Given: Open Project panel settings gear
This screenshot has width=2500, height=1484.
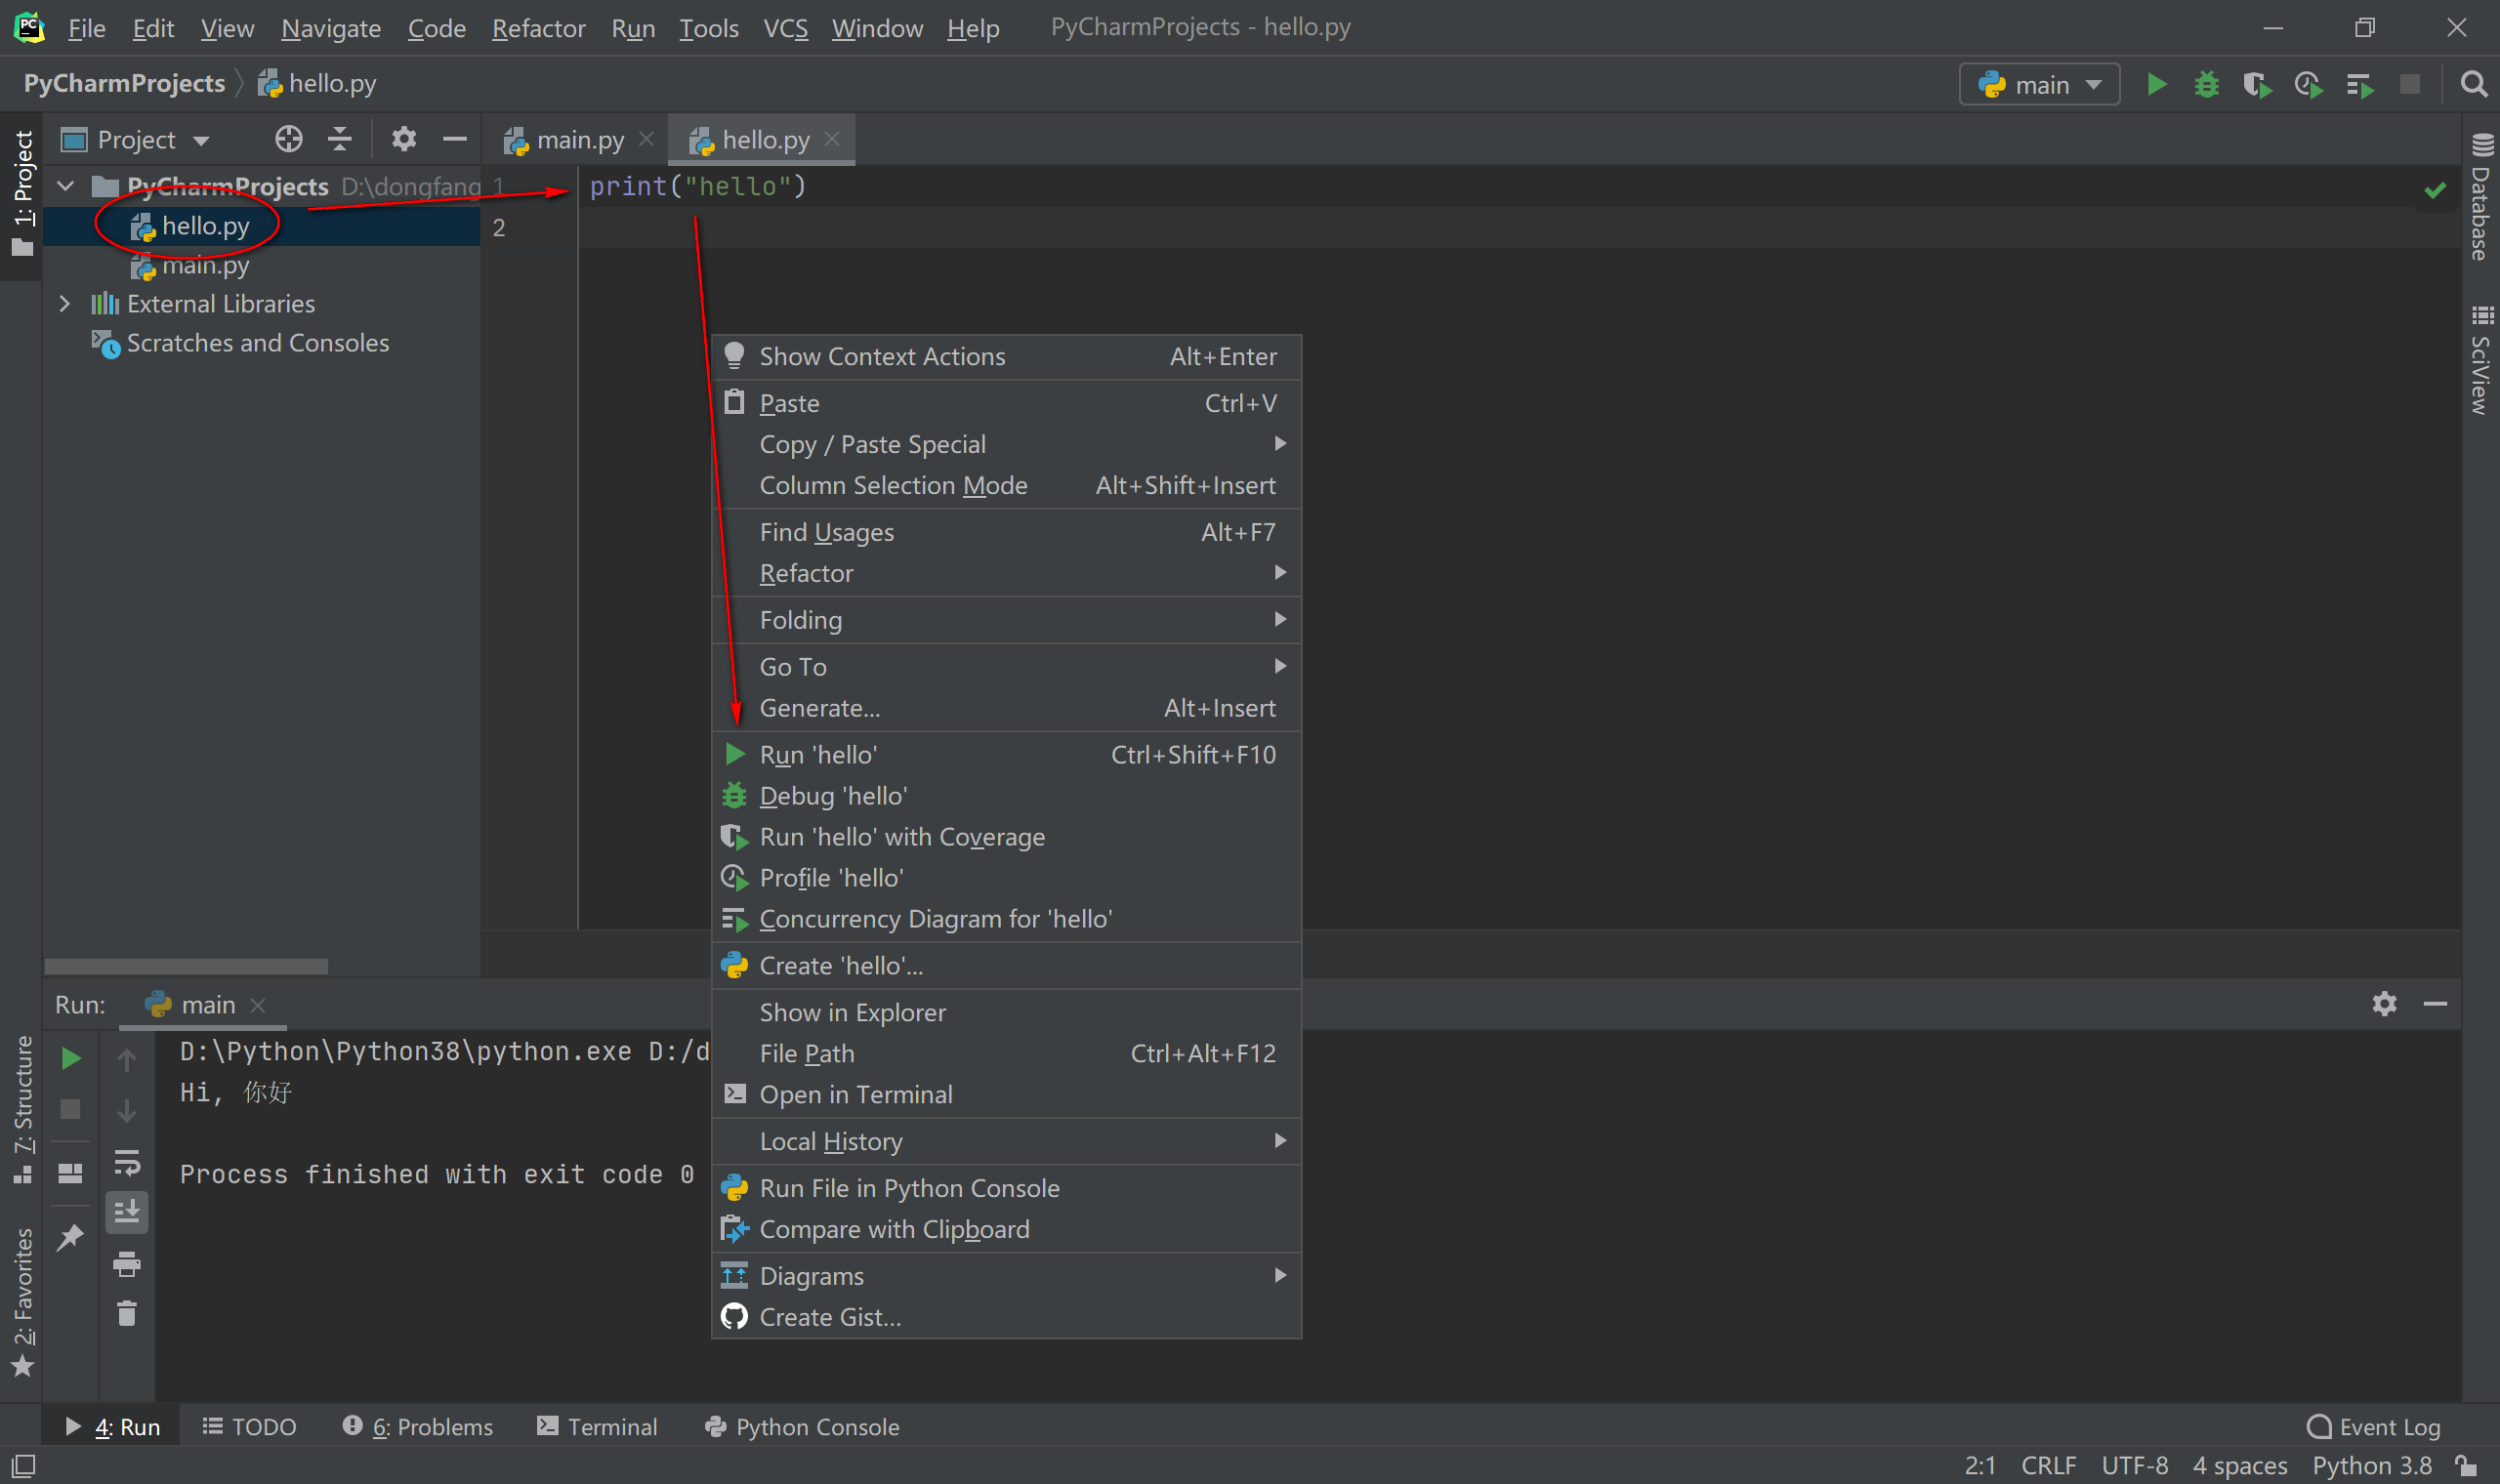Looking at the screenshot, I should [x=403, y=139].
